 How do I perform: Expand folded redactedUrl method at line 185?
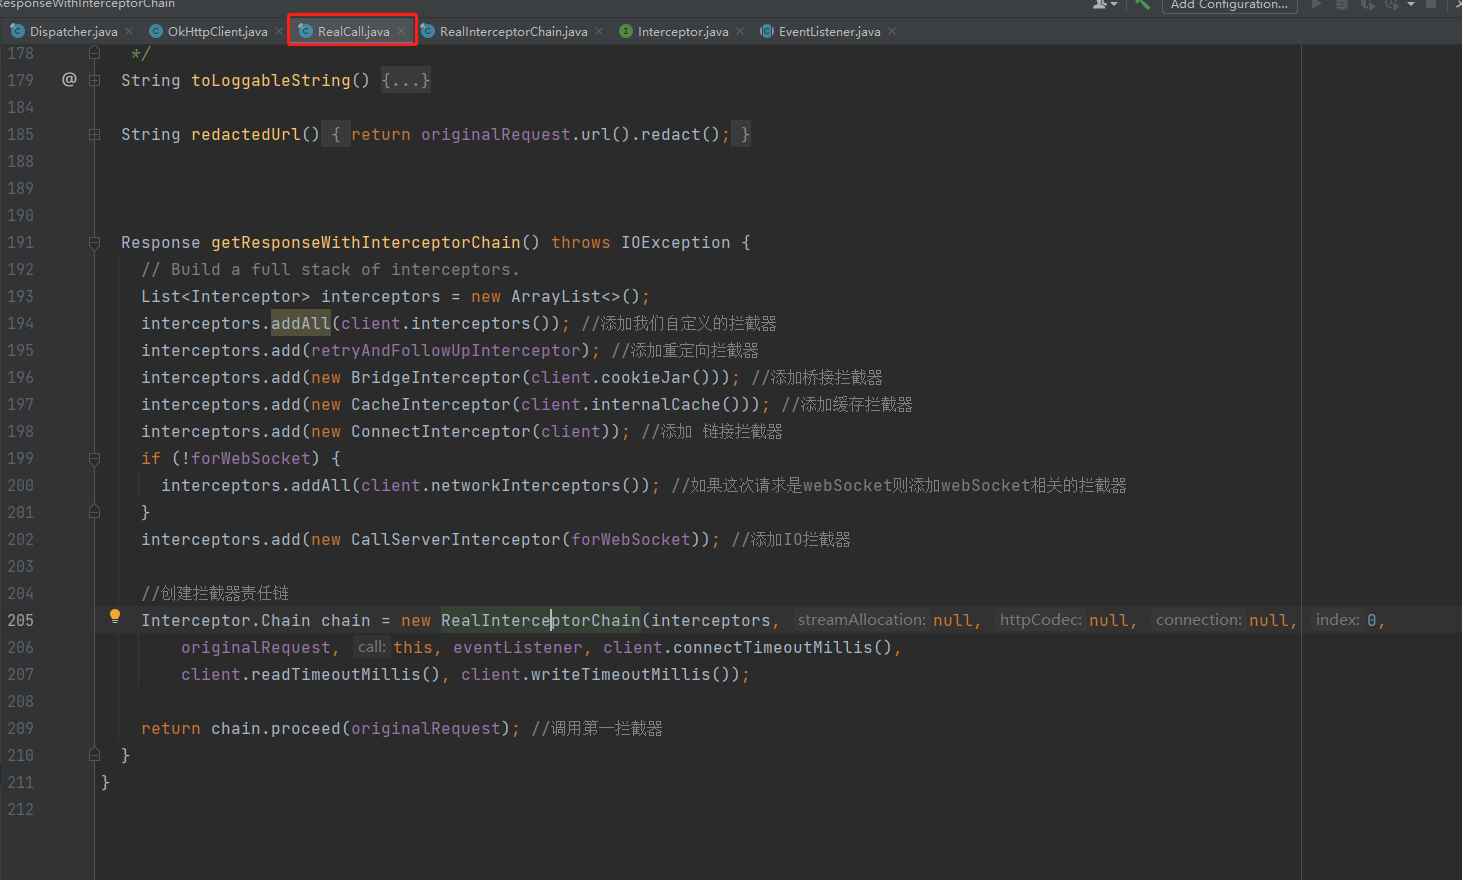click(x=94, y=134)
